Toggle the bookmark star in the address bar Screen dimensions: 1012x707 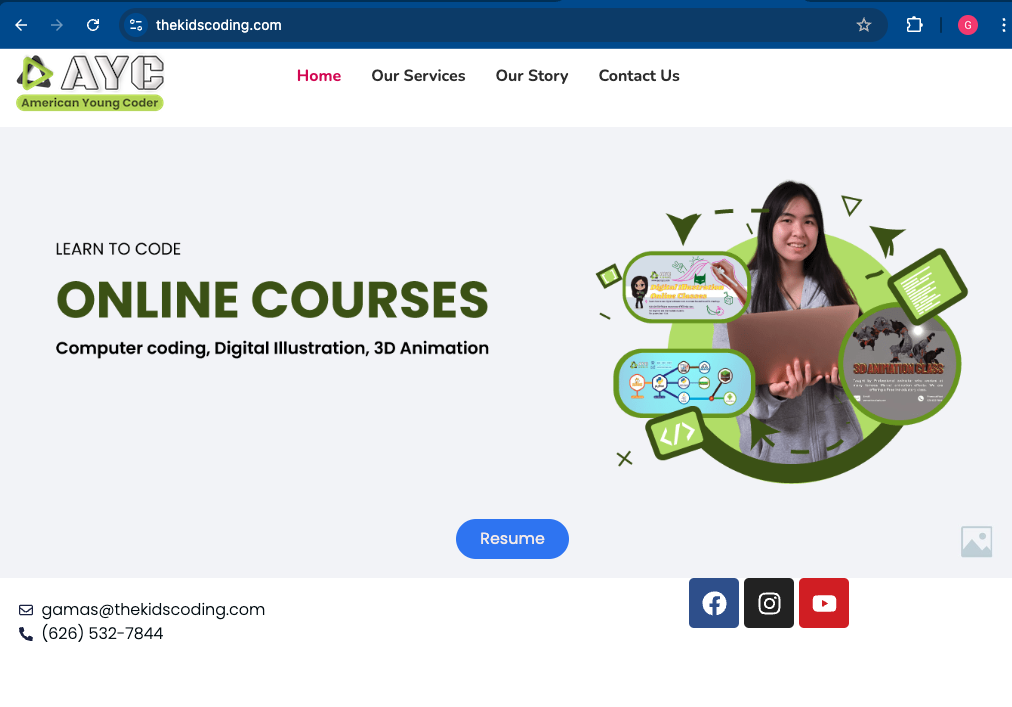863,25
